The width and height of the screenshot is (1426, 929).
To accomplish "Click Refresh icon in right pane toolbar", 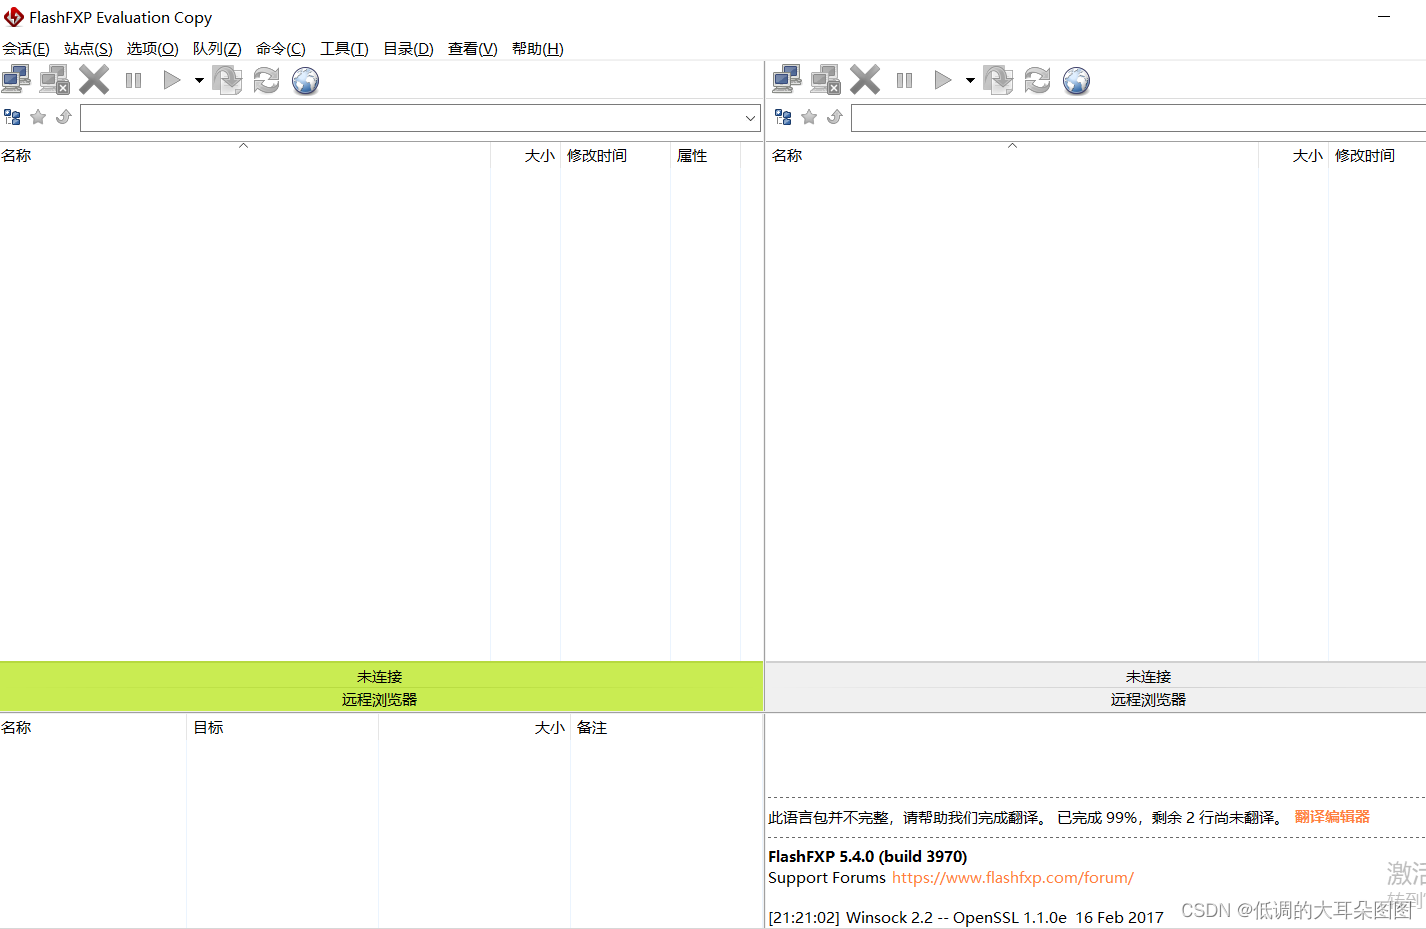I will (1037, 80).
